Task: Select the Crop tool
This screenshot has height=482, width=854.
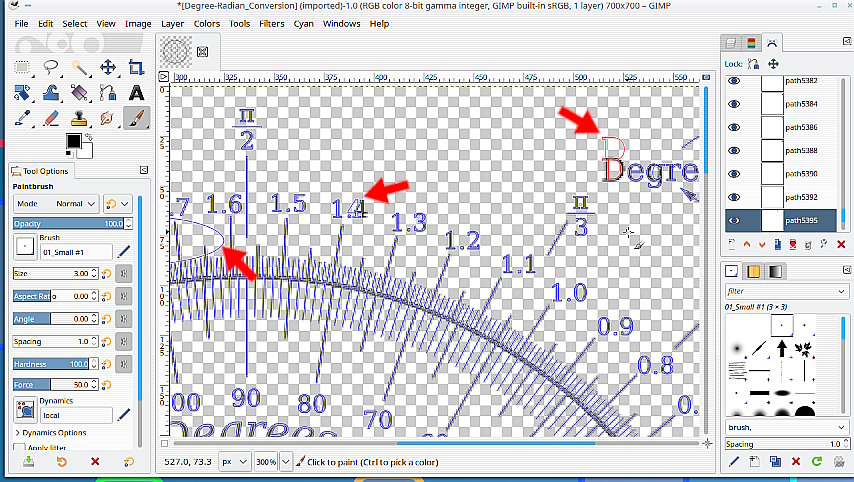Action: point(135,68)
